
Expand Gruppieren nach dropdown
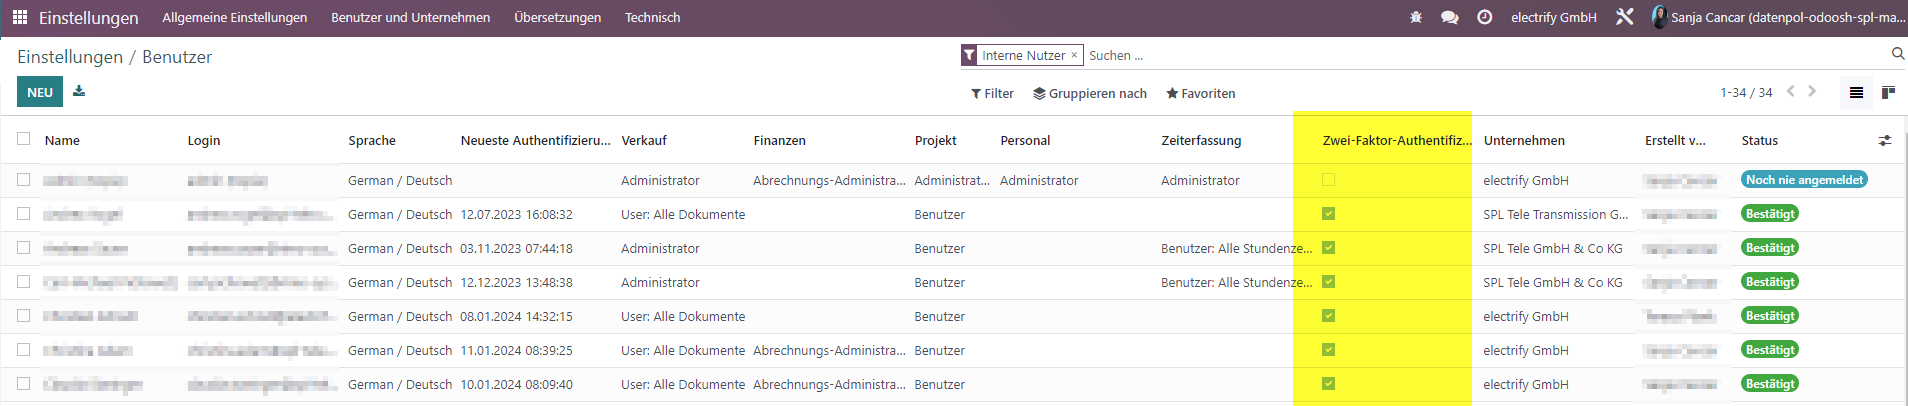click(x=1090, y=93)
